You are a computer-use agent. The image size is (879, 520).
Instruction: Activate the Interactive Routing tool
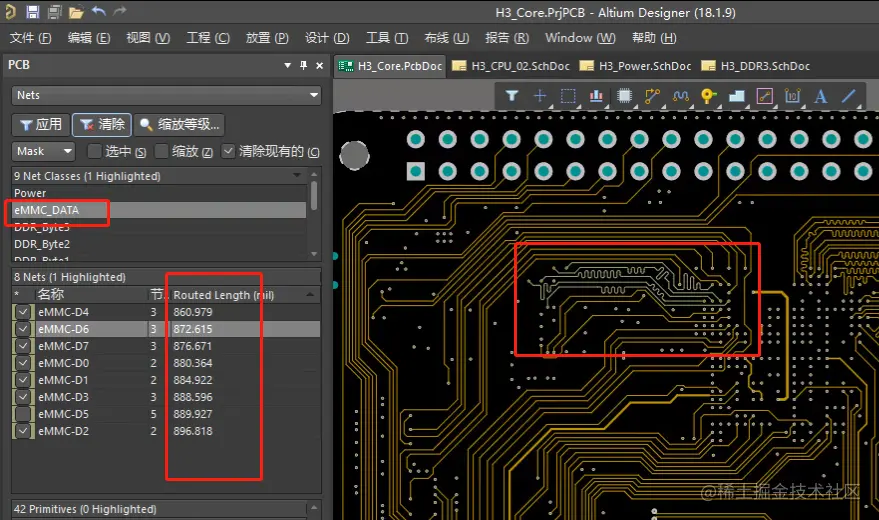(652, 96)
